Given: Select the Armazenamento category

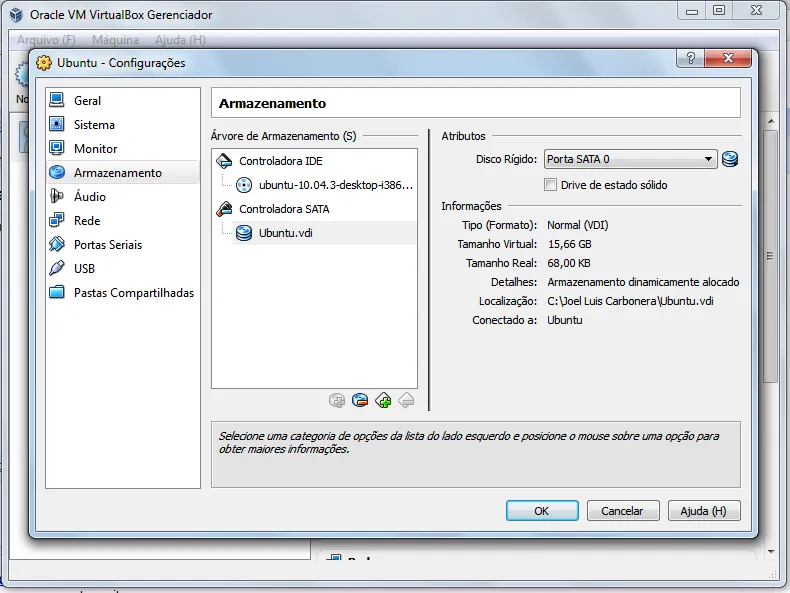Looking at the screenshot, I should pyautogui.click(x=122, y=173).
